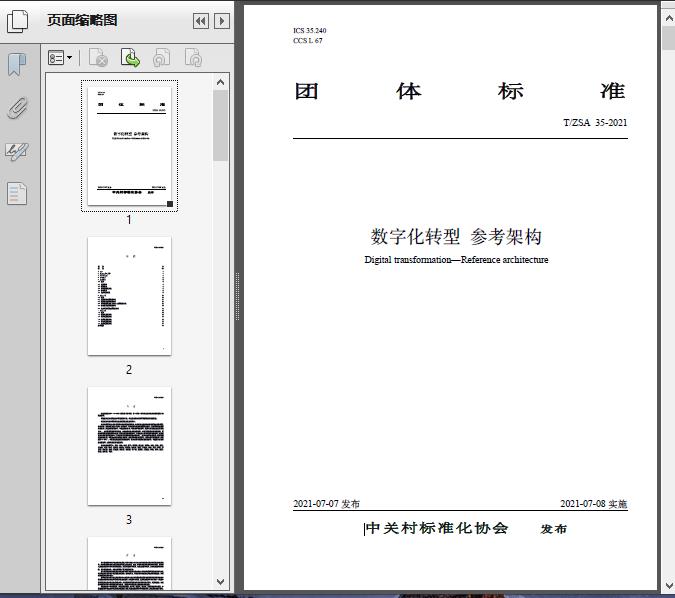Open the page thumbnails panel icon
This screenshot has width=675, height=598.
coord(18,21)
